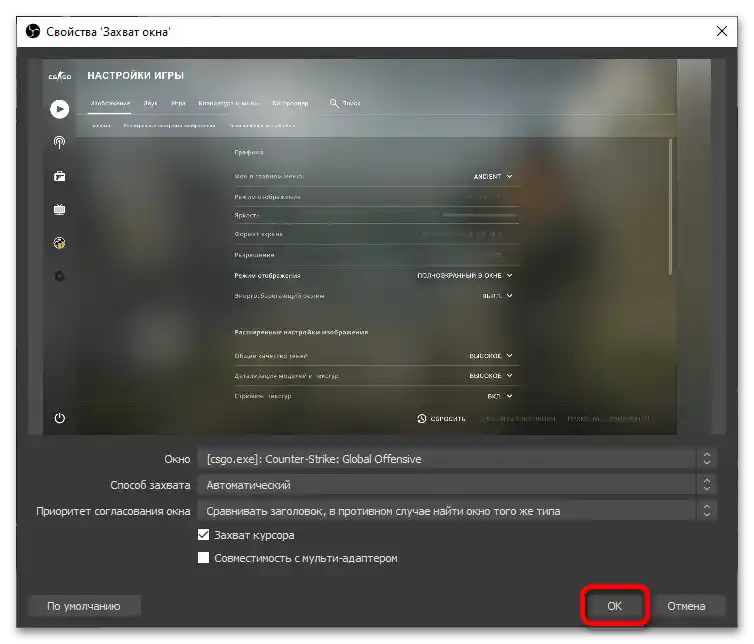This screenshot has height=644, width=754.
Task: Switch to the Контроллер tab in preview
Action: (x=290, y=103)
